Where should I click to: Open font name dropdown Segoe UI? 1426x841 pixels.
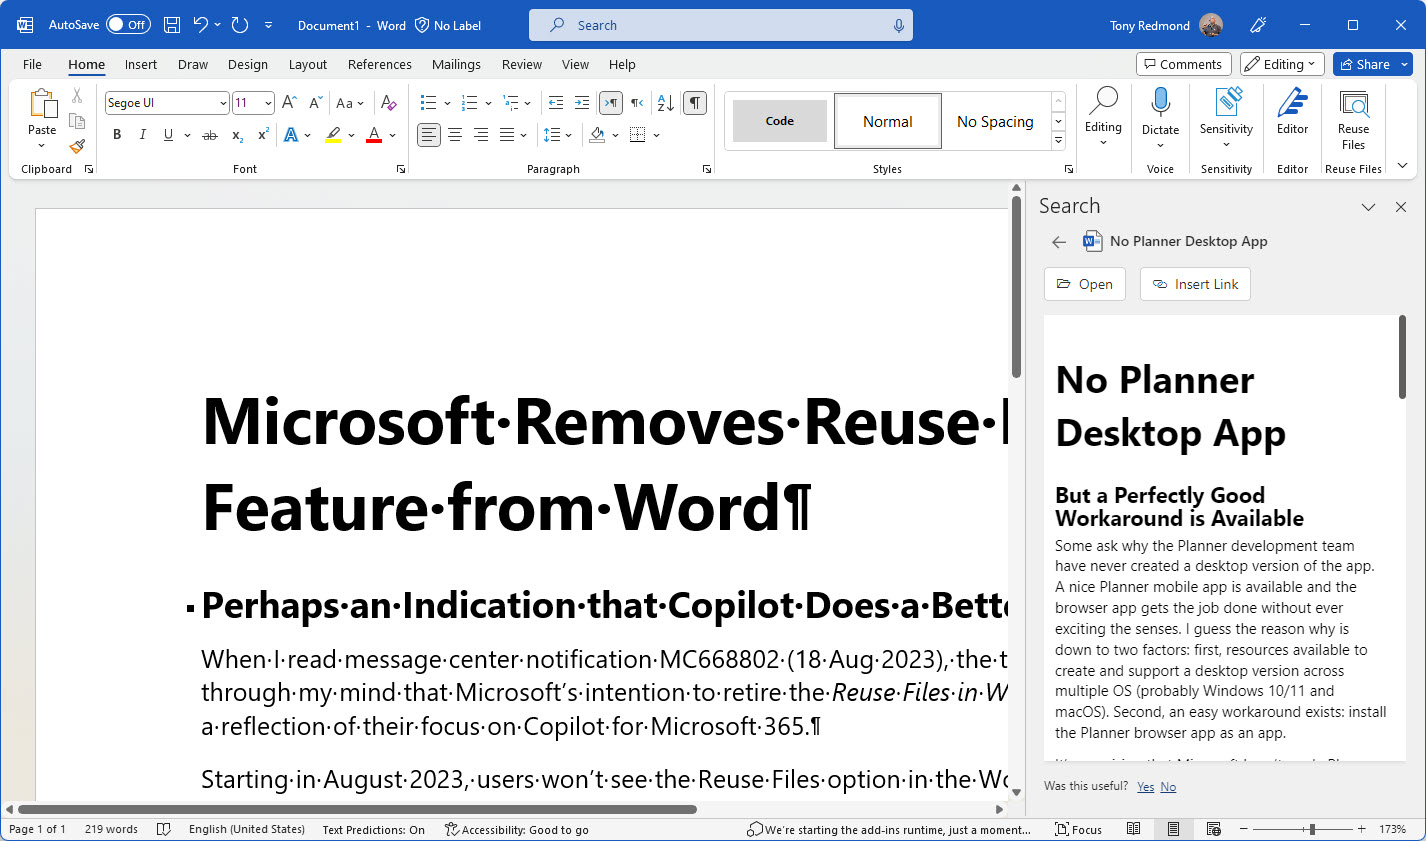(x=223, y=103)
